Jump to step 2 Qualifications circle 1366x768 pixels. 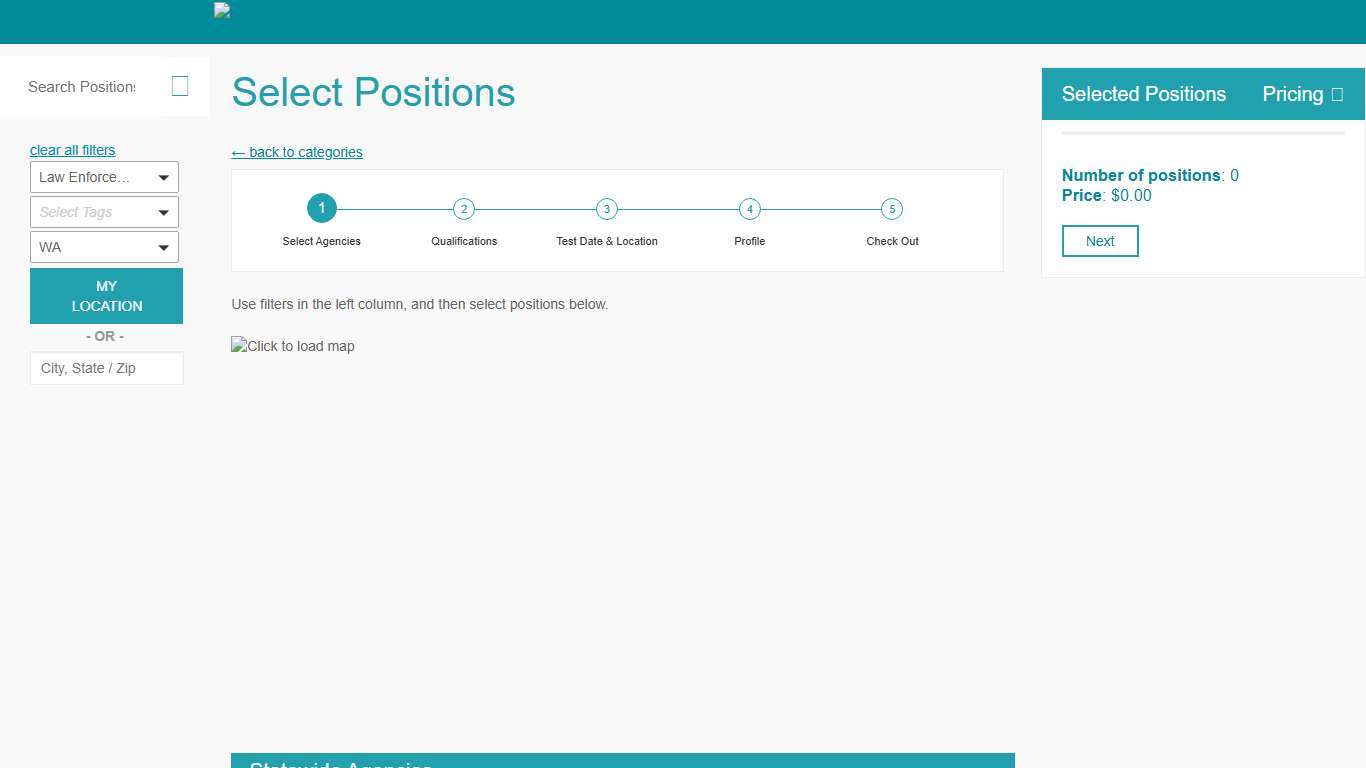click(463, 209)
